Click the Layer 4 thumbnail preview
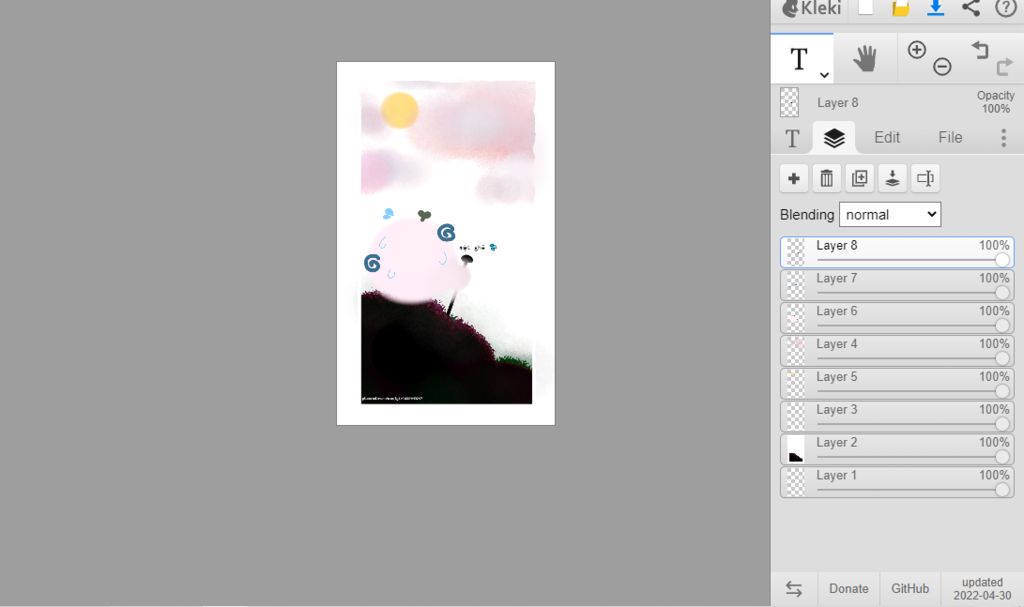Viewport: 1024px width, 607px height. 795,351
